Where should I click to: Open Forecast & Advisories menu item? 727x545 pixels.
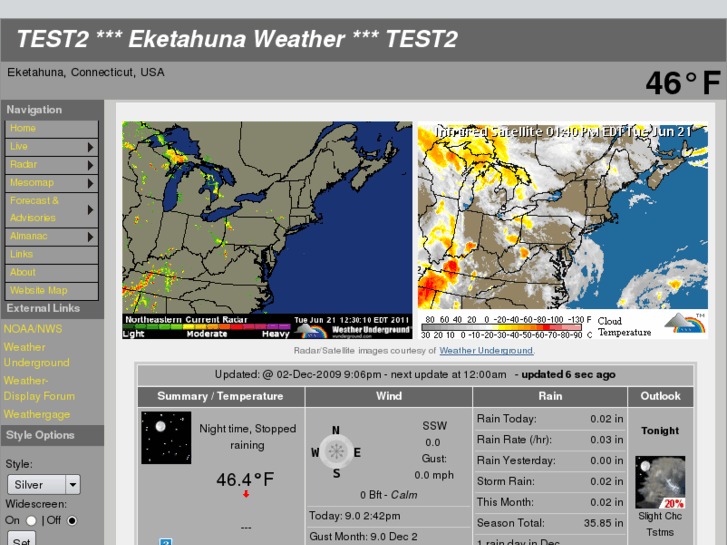tap(51, 210)
